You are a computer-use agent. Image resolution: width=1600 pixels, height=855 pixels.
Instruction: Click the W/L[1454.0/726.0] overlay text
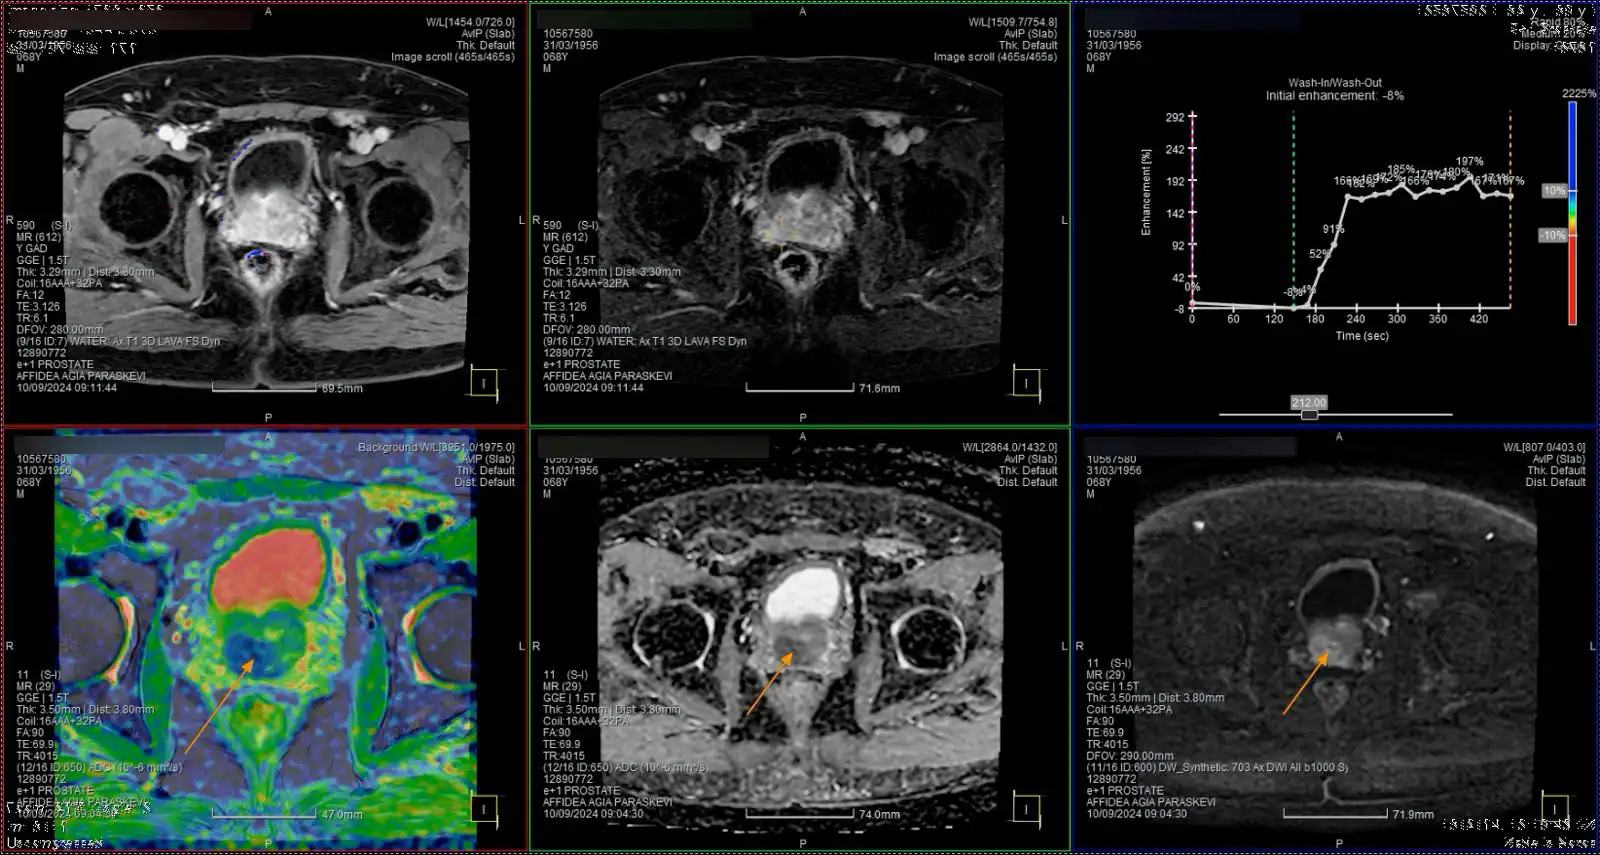click(470, 22)
